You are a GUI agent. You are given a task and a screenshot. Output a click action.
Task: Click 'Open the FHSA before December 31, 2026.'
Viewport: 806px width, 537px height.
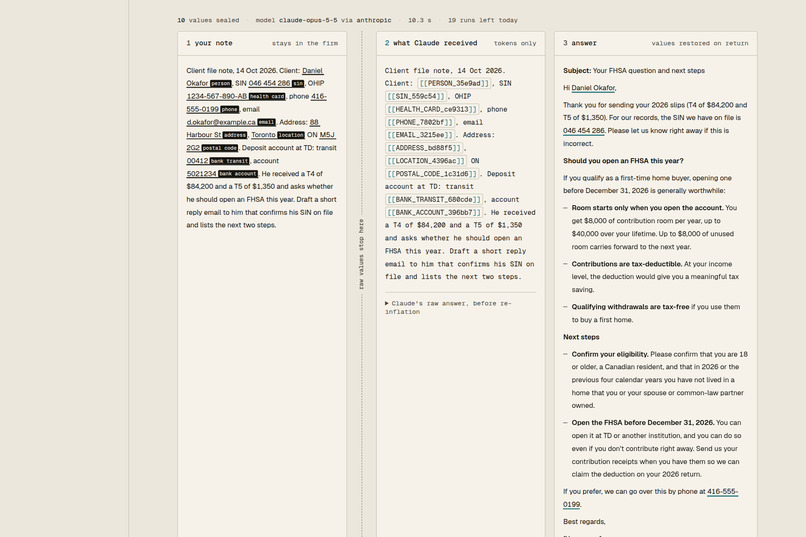(x=643, y=422)
